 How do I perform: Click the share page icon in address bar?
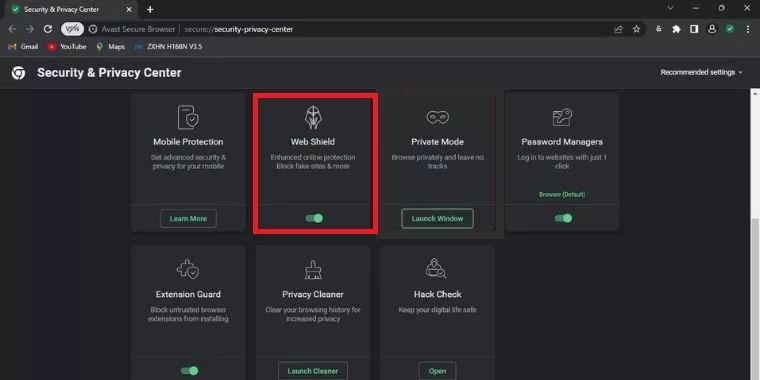tap(618, 29)
